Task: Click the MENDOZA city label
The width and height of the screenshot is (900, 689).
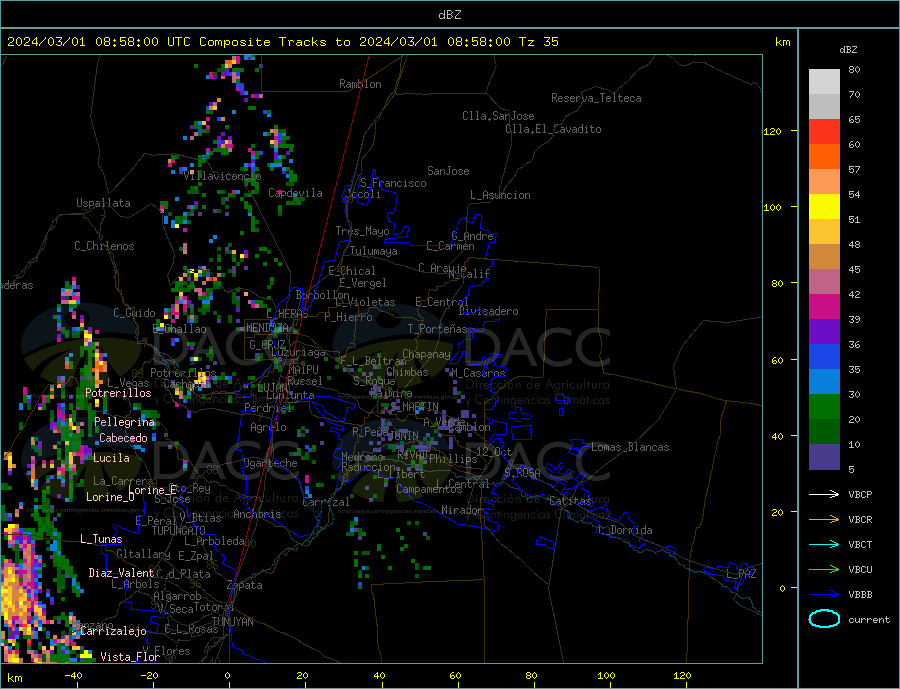Action: 267,328
